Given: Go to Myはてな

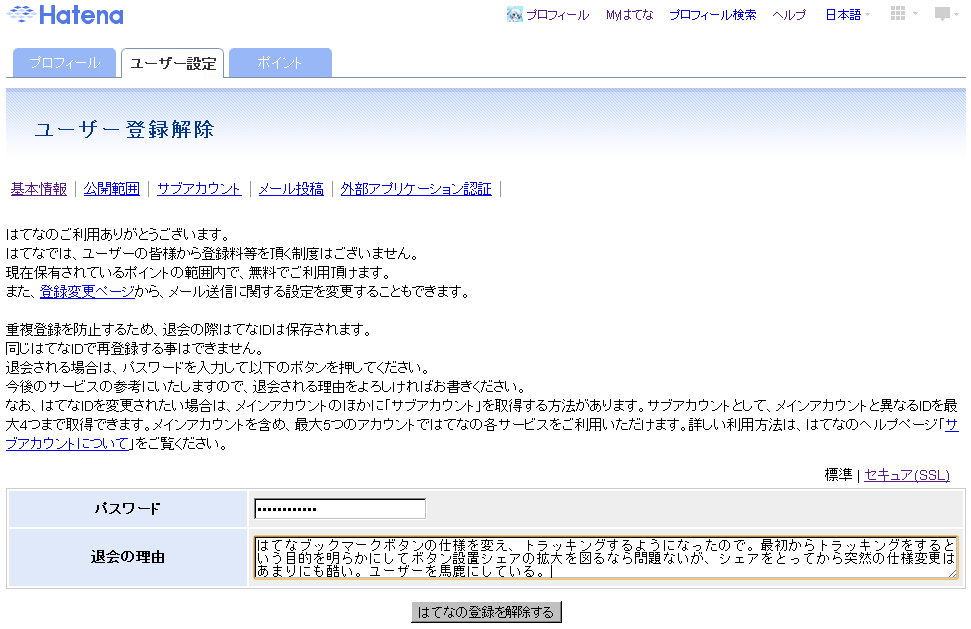Looking at the screenshot, I should click(x=629, y=15).
